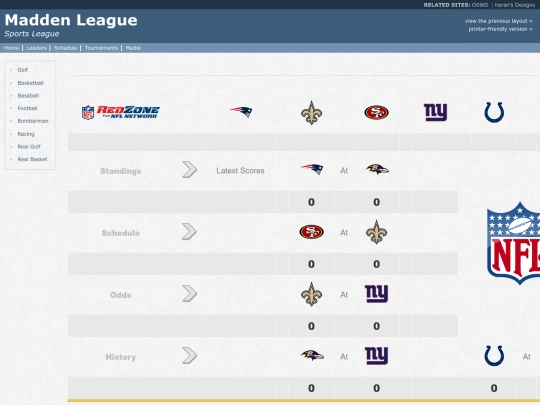Click Colts horseshoe logo in History row
Viewport: 540px width, 405px height.
pyautogui.click(x=494, y=356)
